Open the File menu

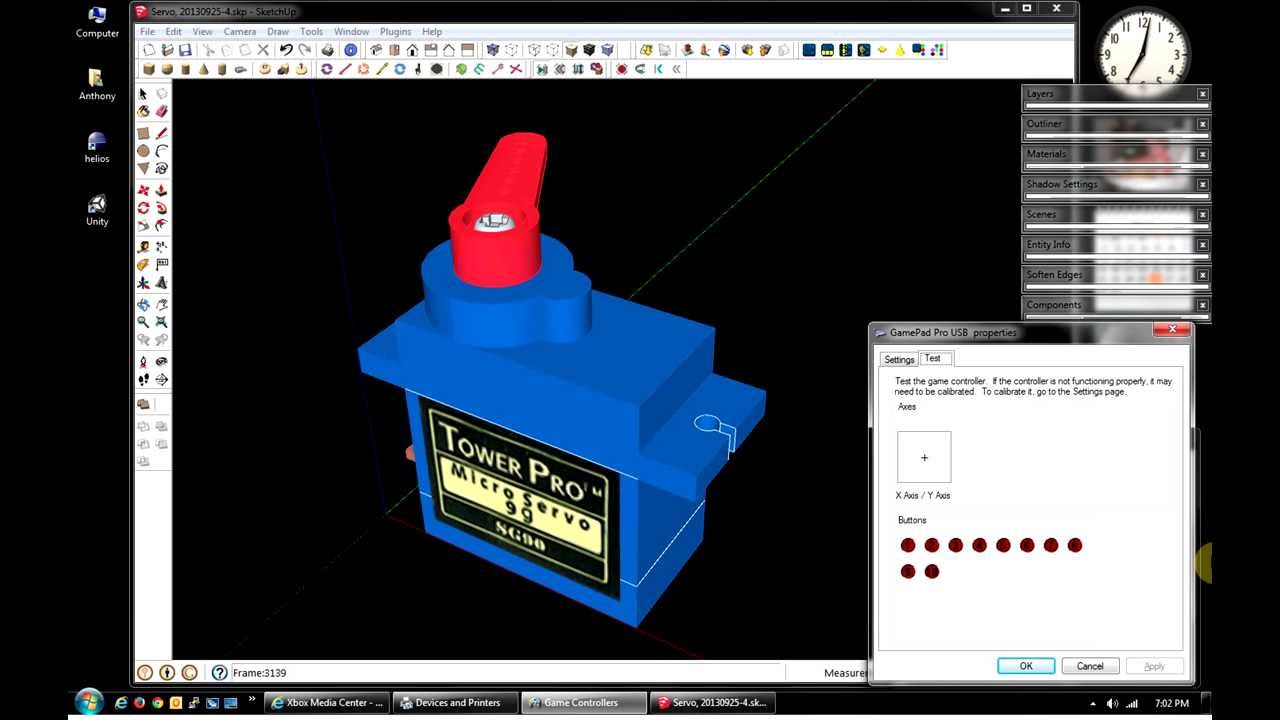[x=147, y=31]
